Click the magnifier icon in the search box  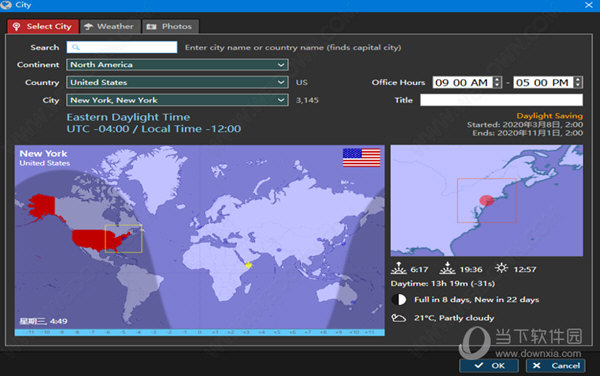76,47
